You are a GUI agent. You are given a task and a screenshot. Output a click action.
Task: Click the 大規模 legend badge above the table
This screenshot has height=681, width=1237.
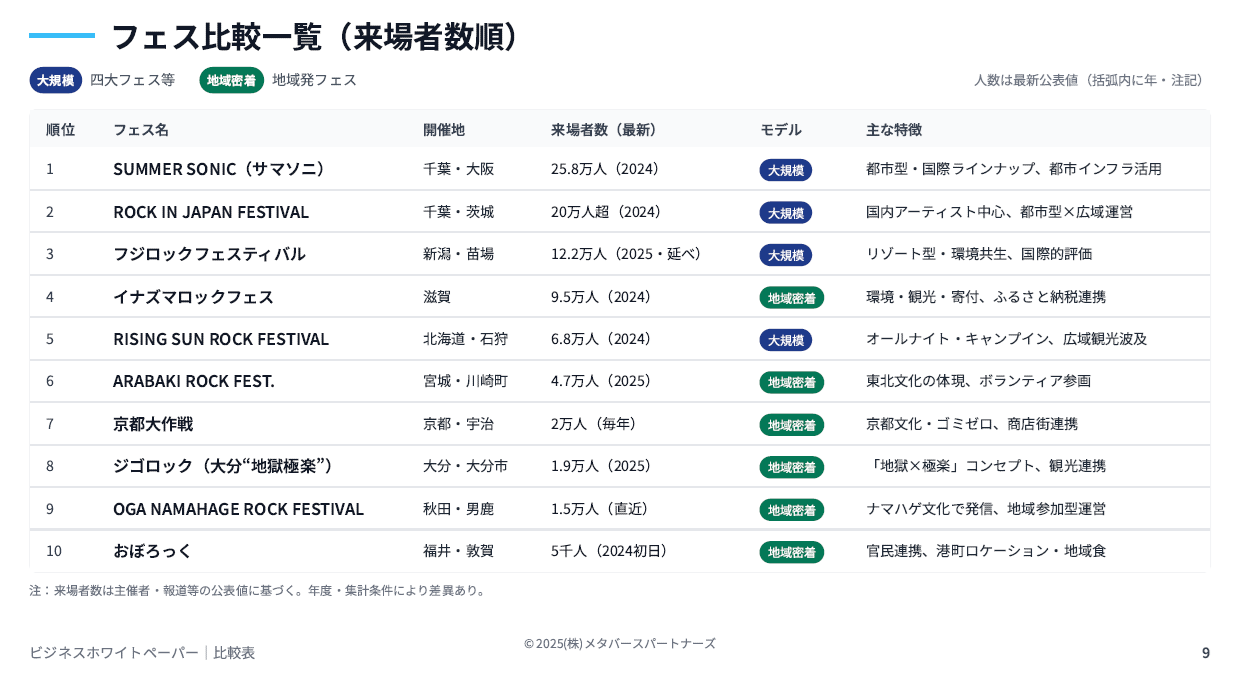coord(56,80)
